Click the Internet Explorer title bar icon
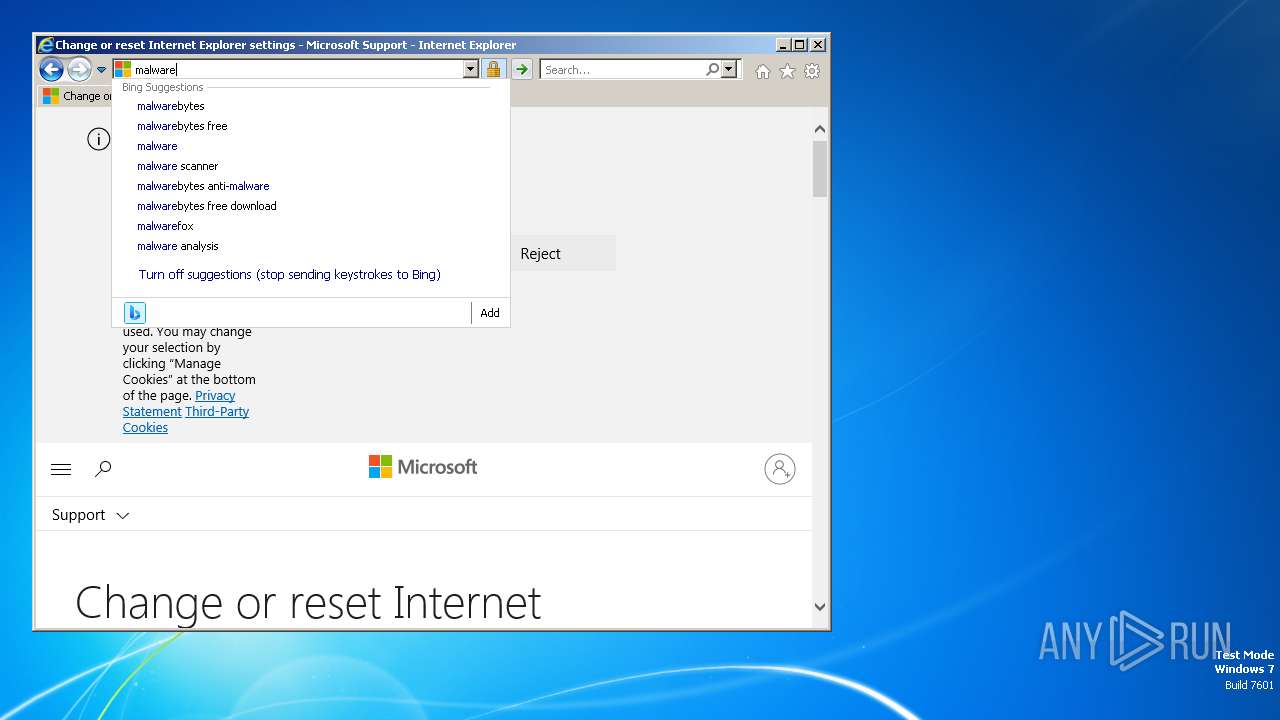Viewport: 1280px width, 720px height. 45,45
